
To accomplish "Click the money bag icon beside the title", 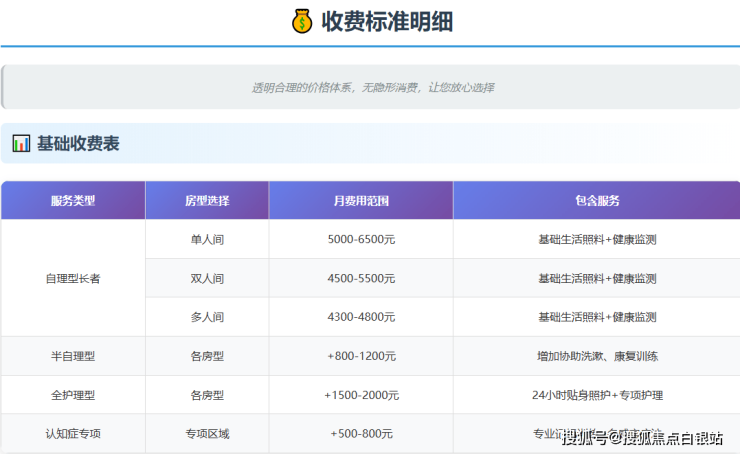I will [302, 21].
